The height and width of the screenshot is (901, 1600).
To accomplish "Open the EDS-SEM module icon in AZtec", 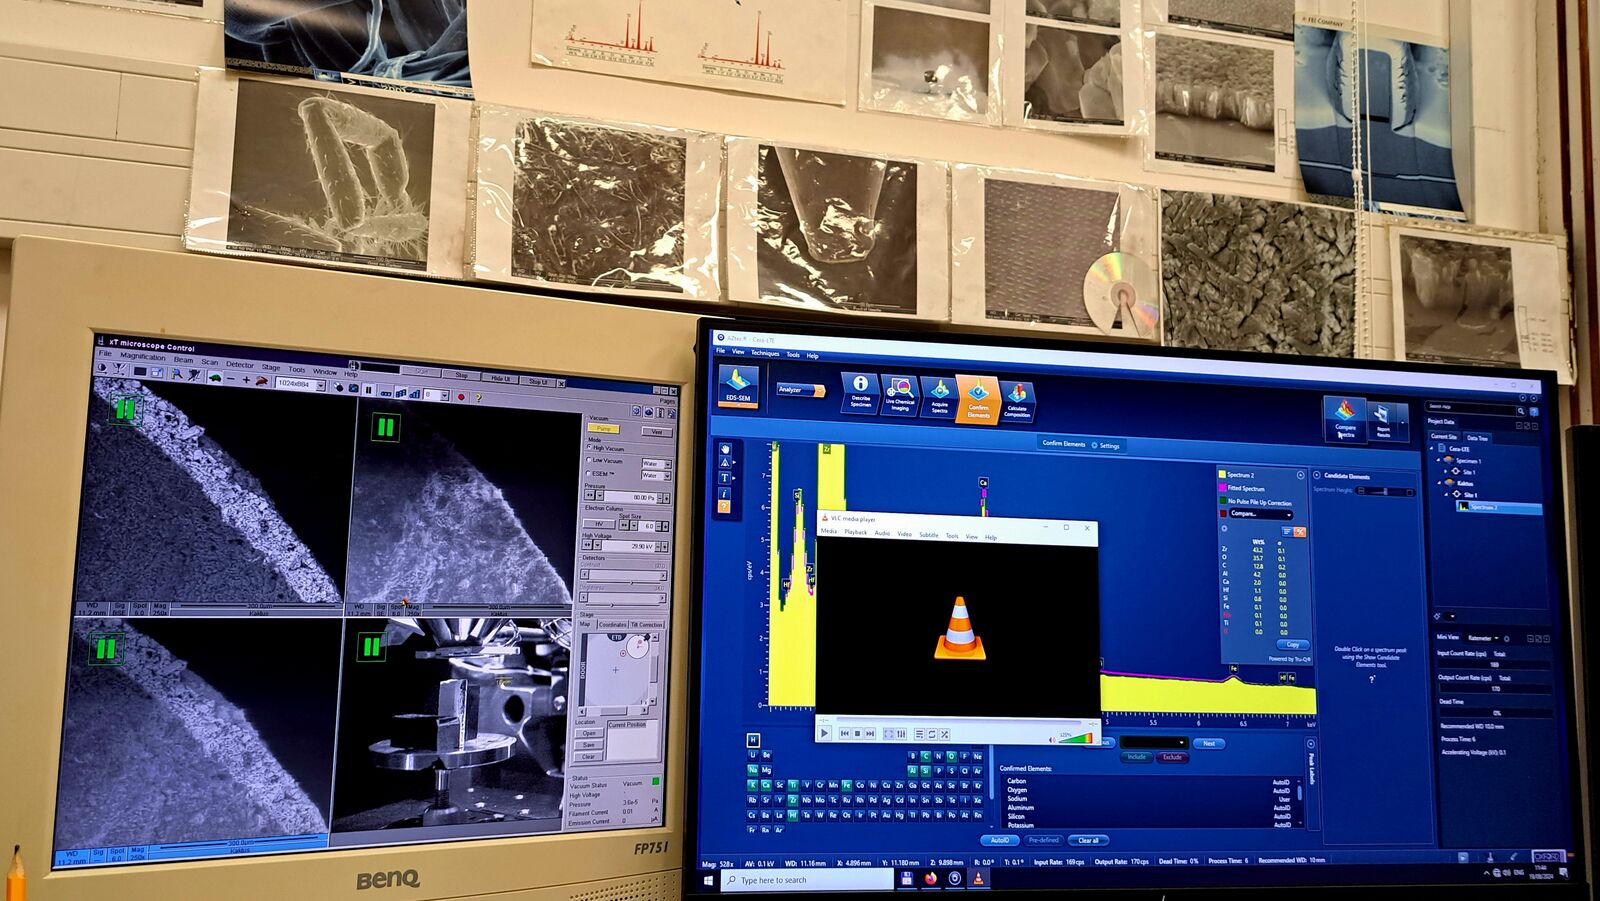I will [738, 386].
